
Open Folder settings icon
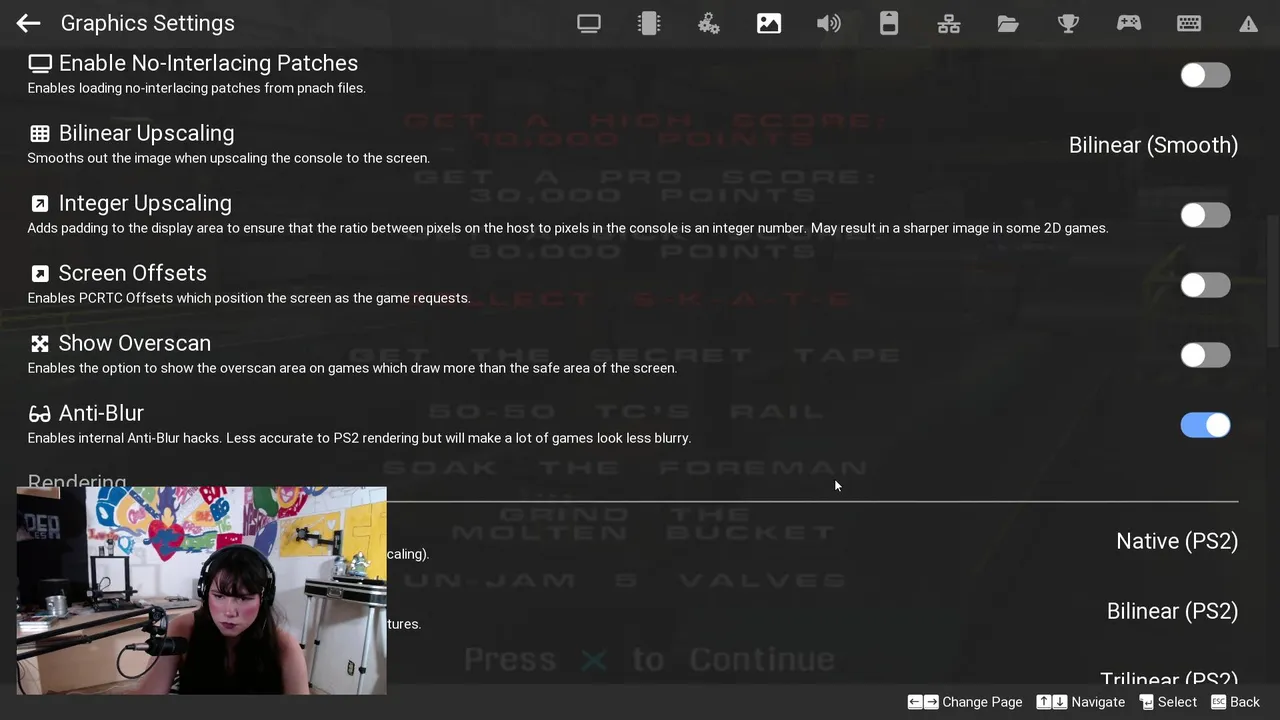click(1008, 23)
